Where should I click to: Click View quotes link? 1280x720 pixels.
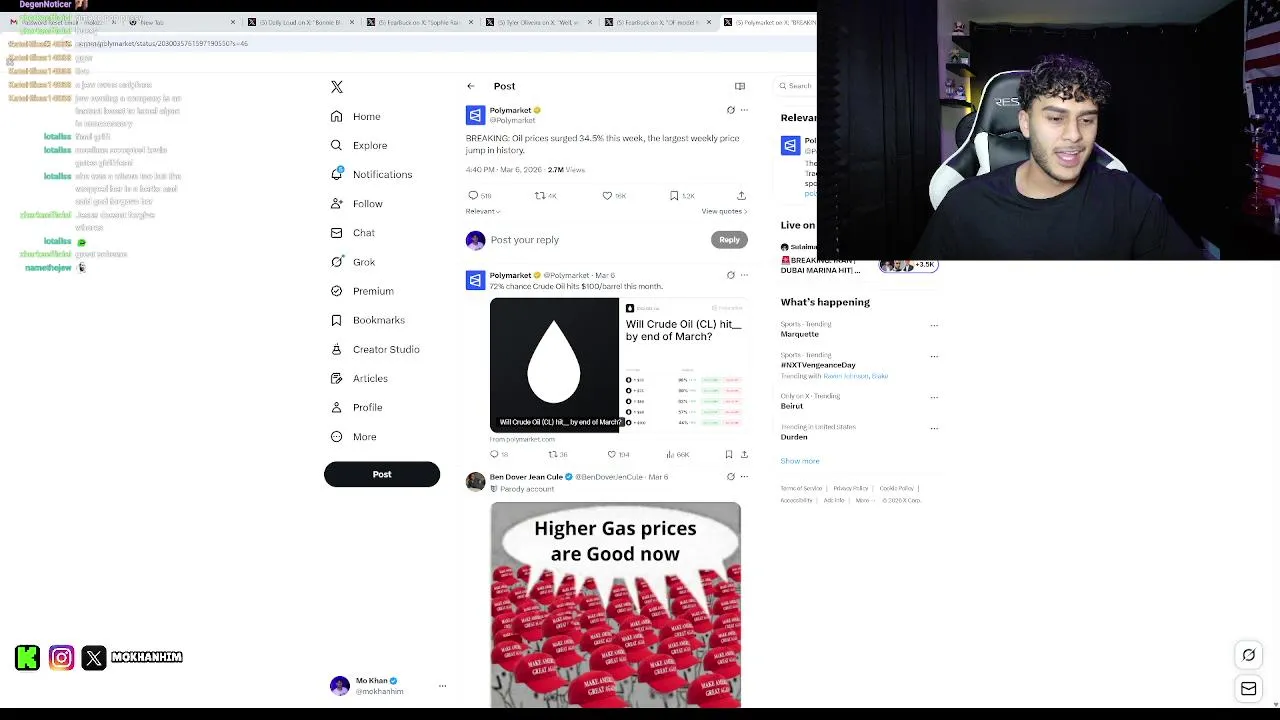[724, 211]
